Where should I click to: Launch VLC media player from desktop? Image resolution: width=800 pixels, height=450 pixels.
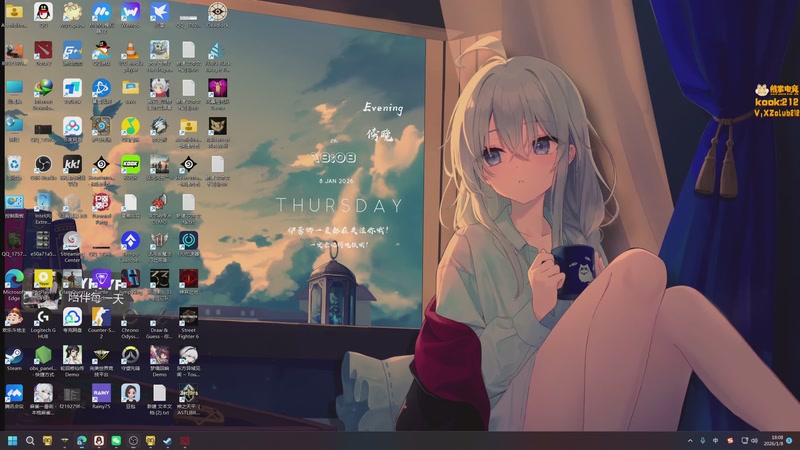pyautogui.click(x=131, y=50)
